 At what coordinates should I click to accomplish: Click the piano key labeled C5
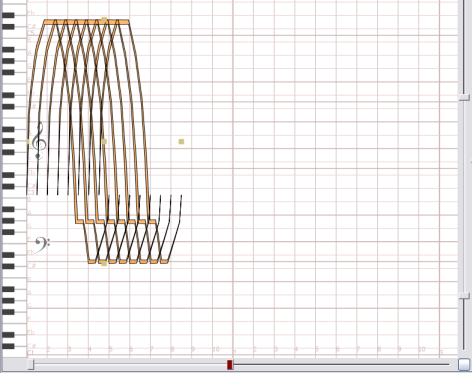pos(13,34)
